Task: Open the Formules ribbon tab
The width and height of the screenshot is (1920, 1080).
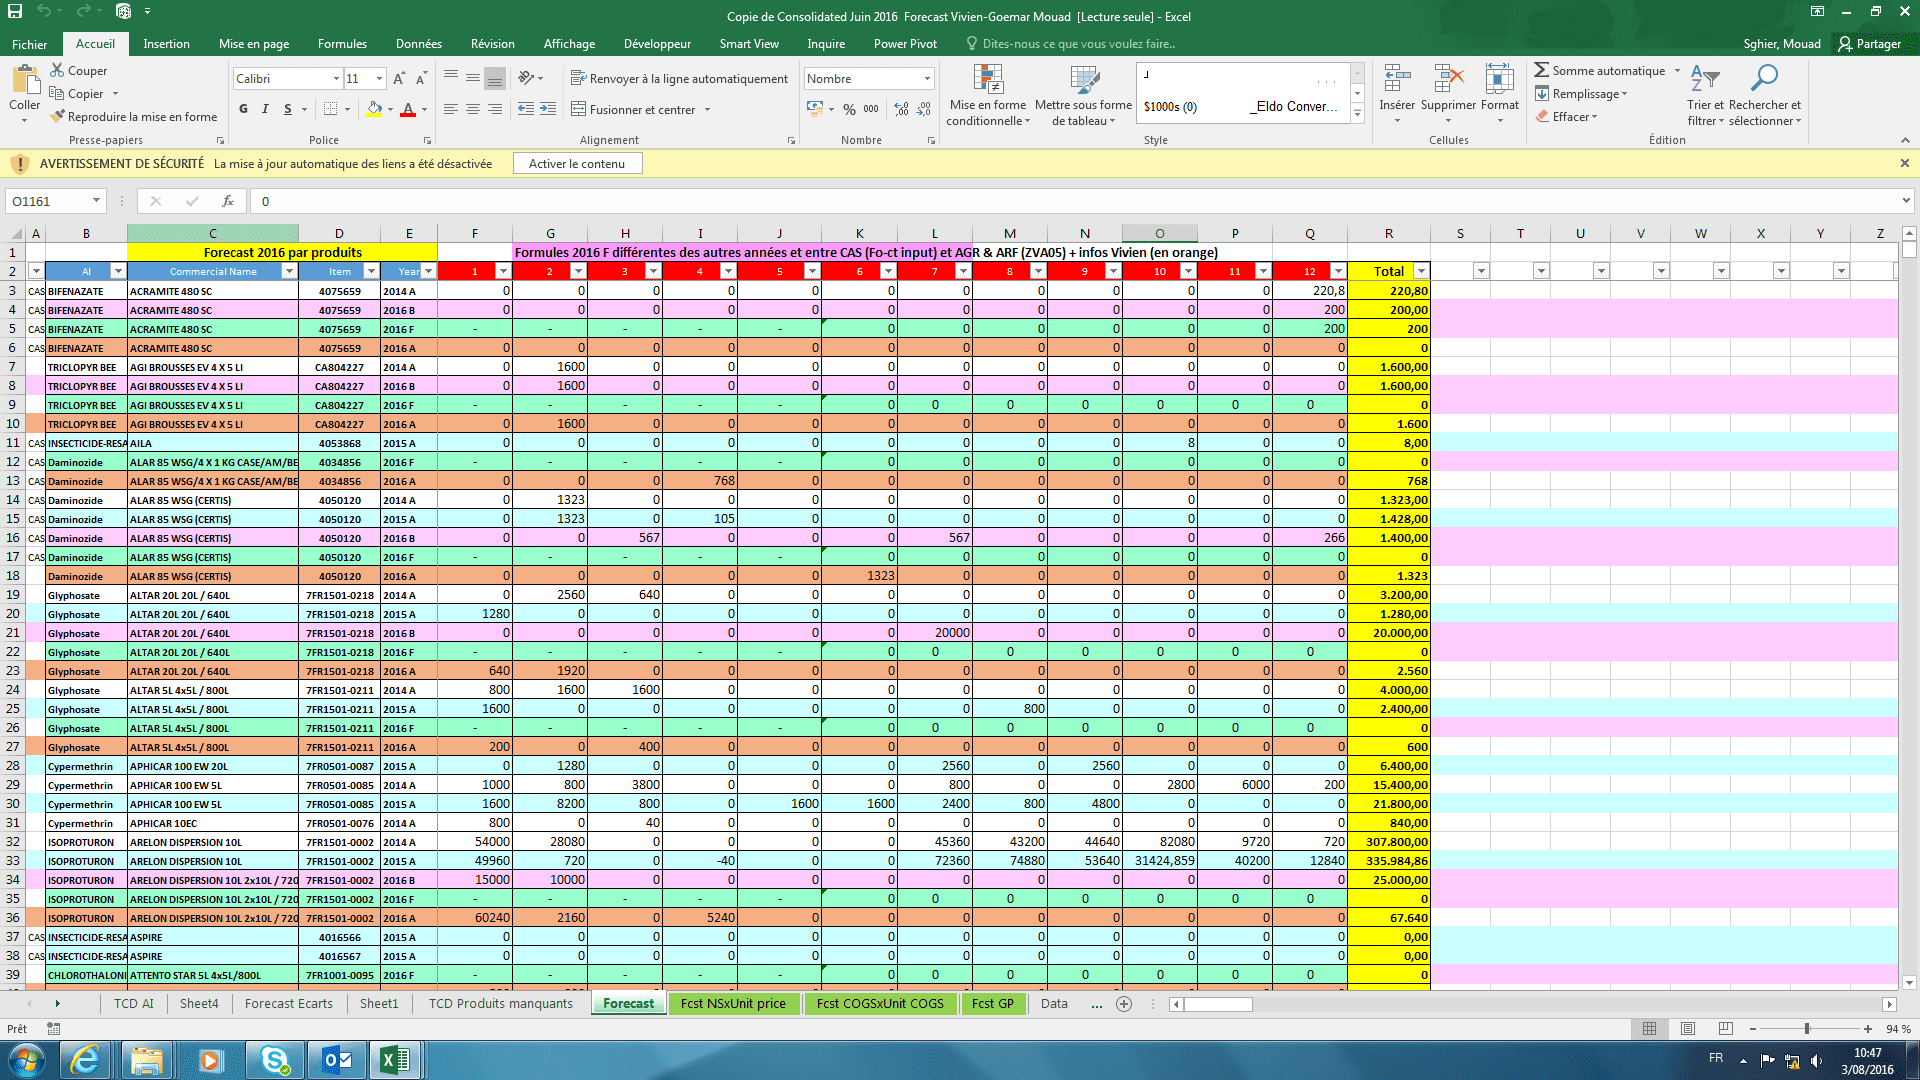Action: [342, 44]
